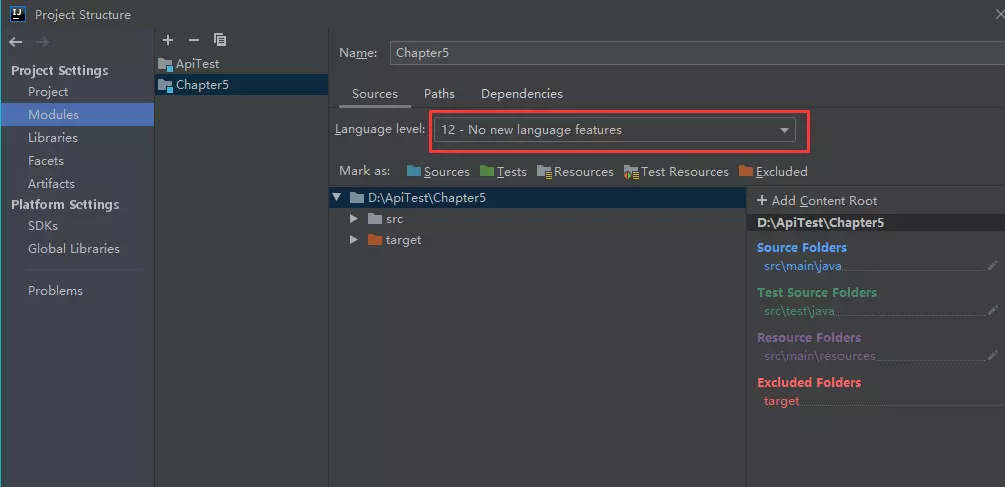
Task: Collapse the D:\ApiTest\Chapter5 root node
Action: click(x=337, y=198)
